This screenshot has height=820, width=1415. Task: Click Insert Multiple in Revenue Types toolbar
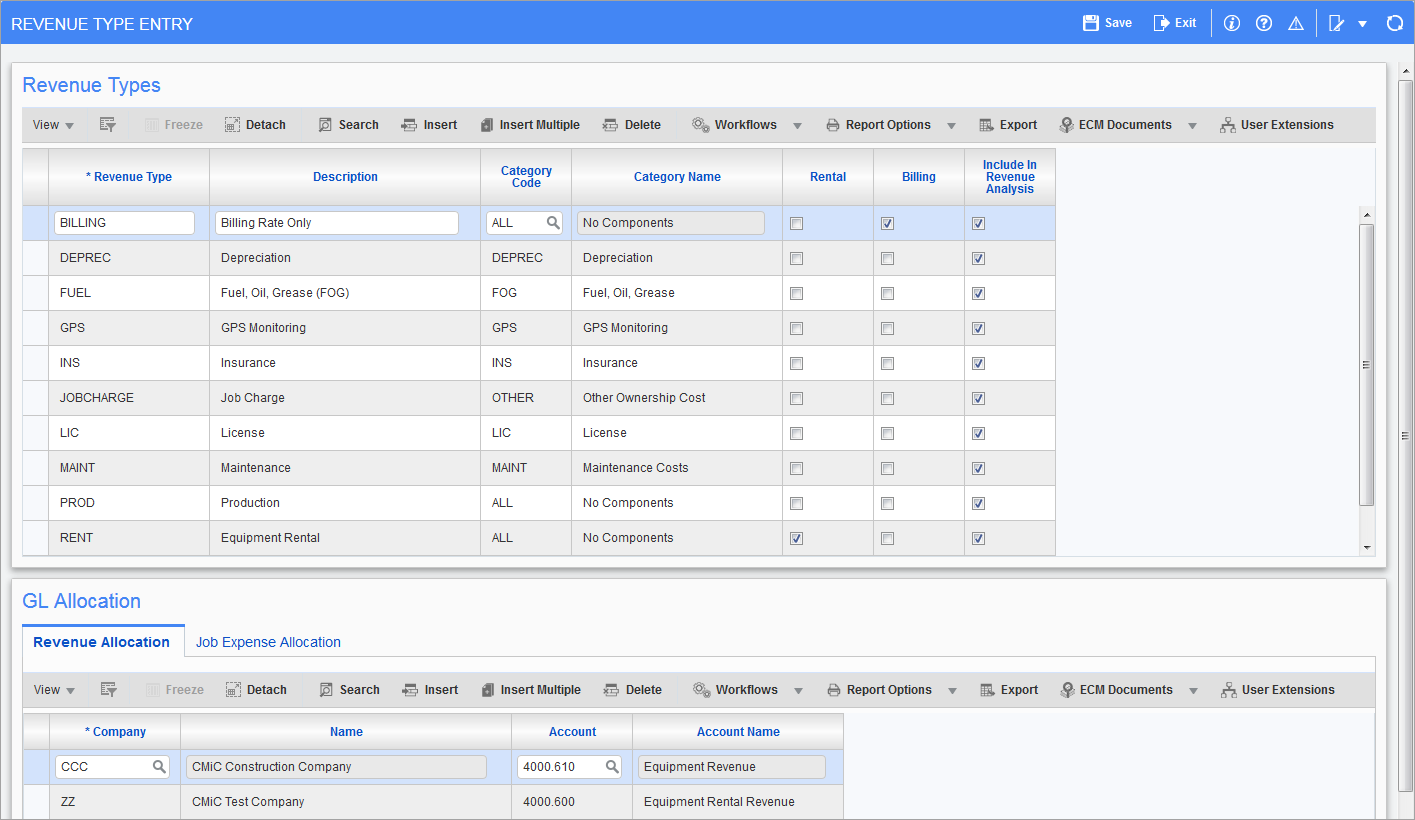[x=529, y=125]
